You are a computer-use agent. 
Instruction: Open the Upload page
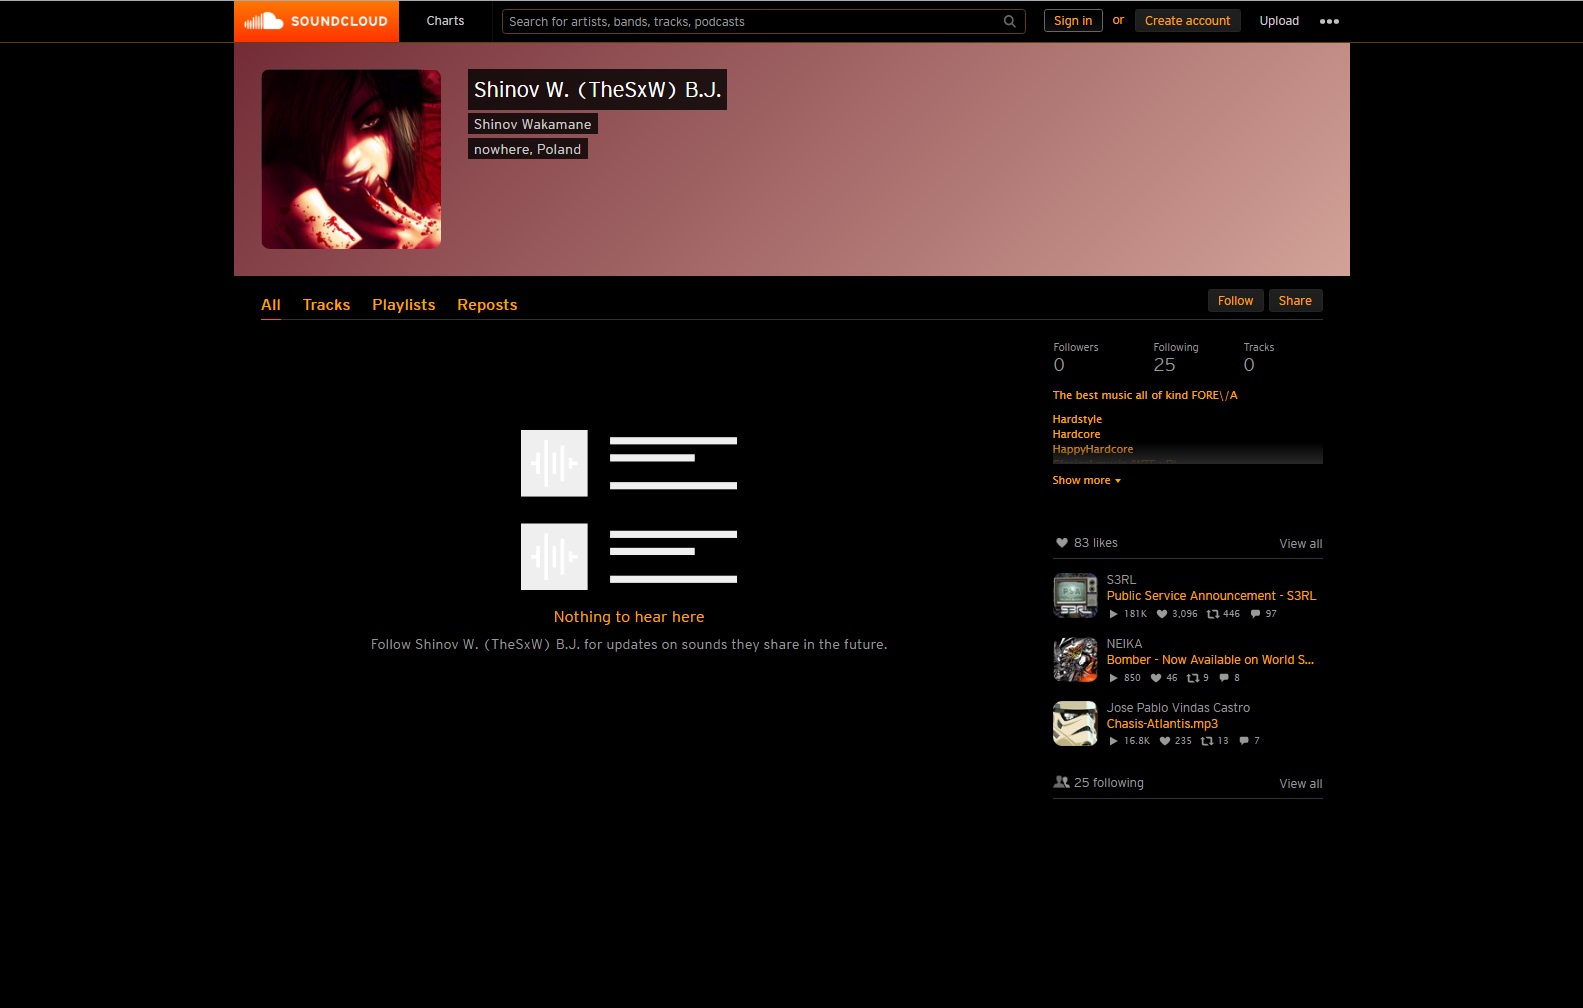(1279, 21)
